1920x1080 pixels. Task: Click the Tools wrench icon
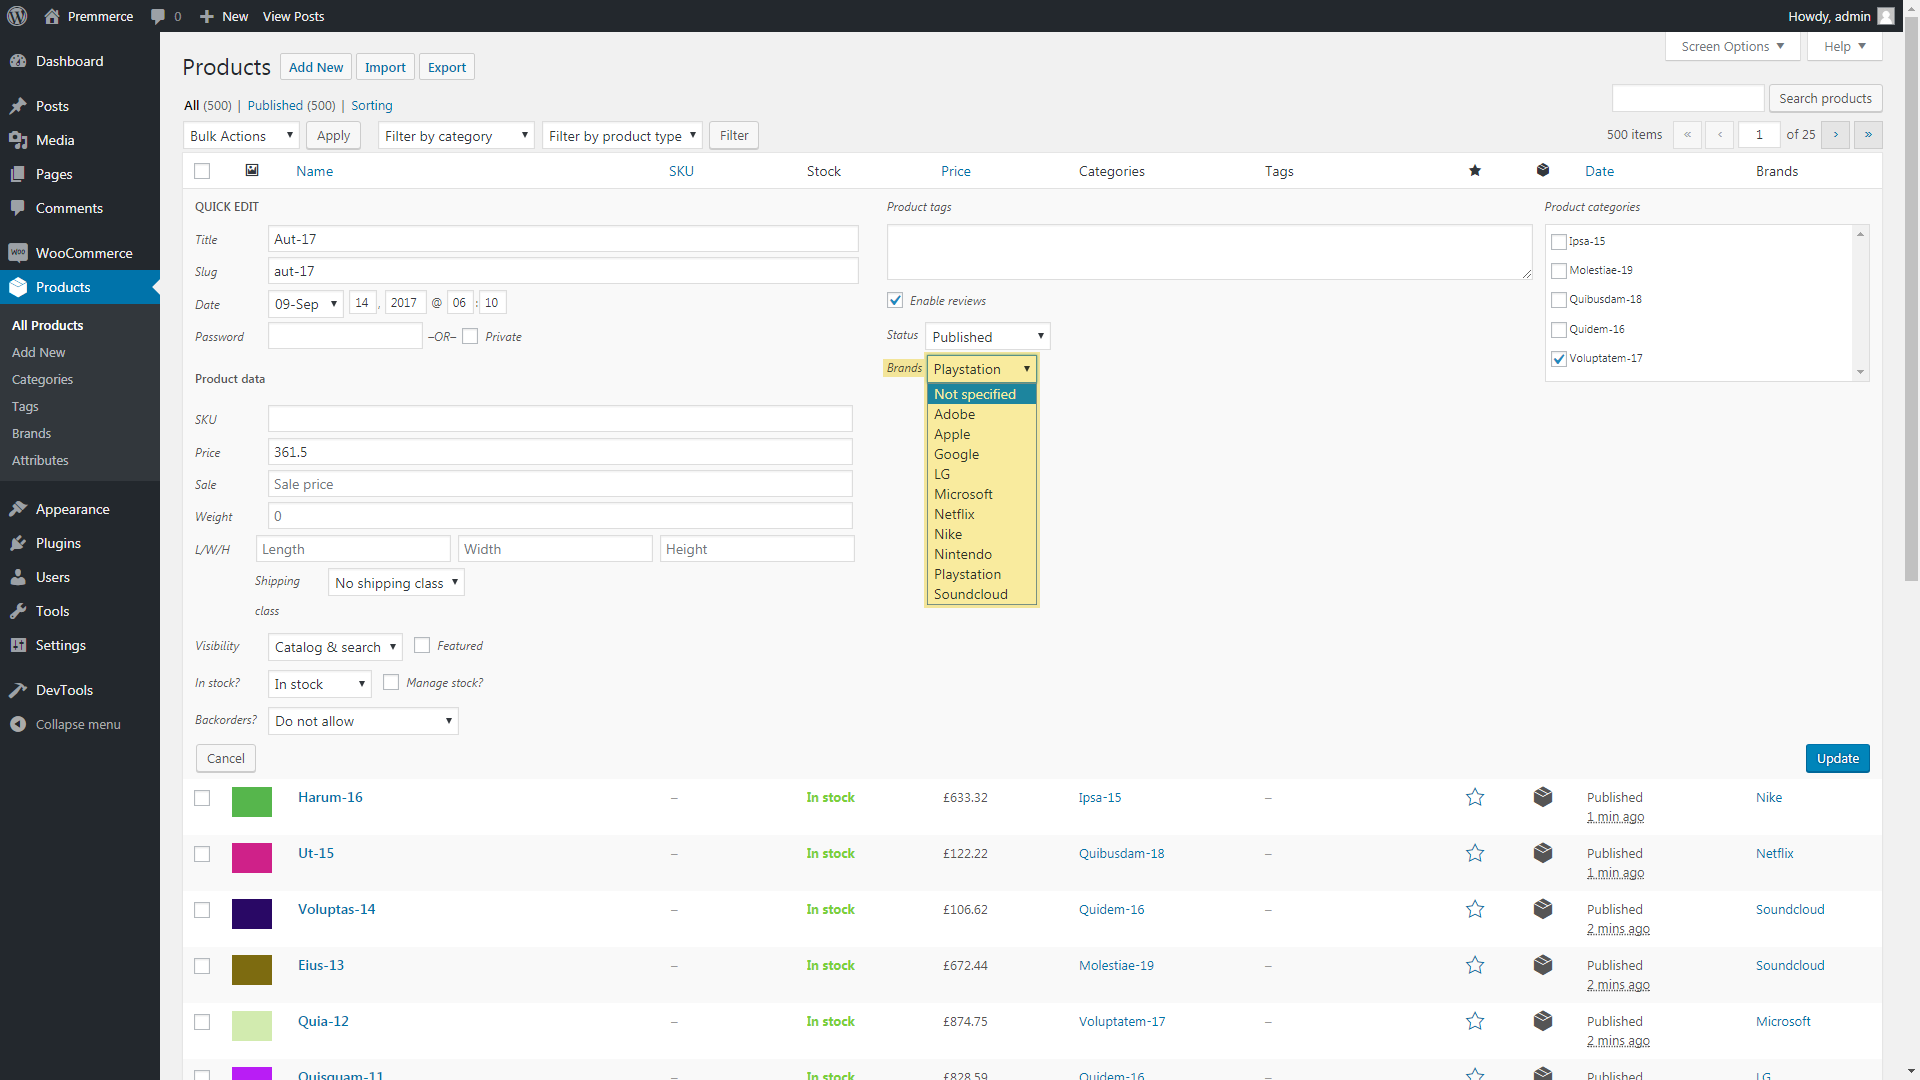click(x=18, y=611)
